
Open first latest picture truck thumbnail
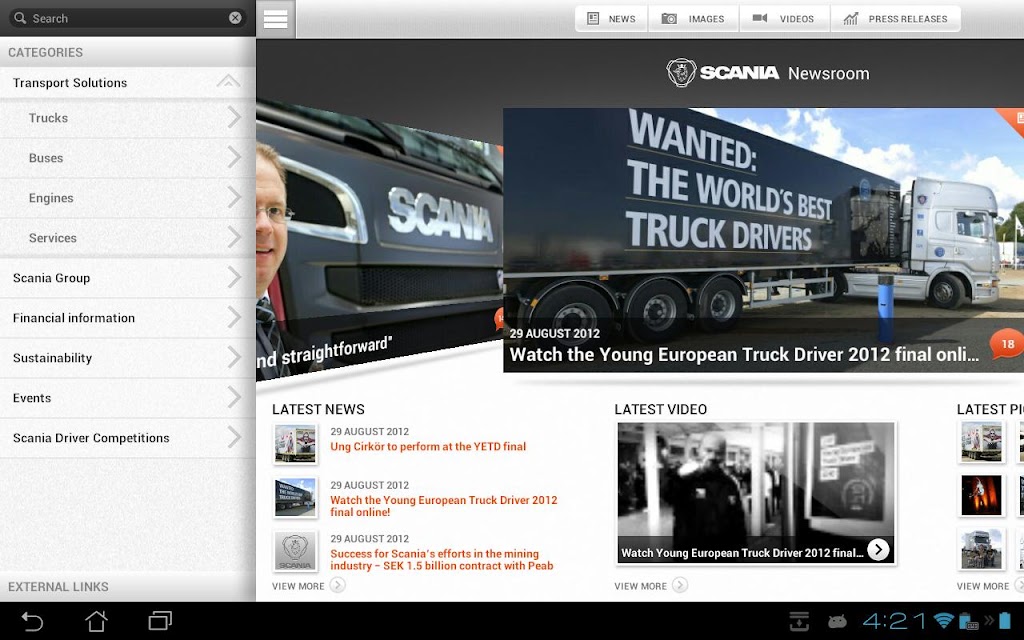point(981,442)
